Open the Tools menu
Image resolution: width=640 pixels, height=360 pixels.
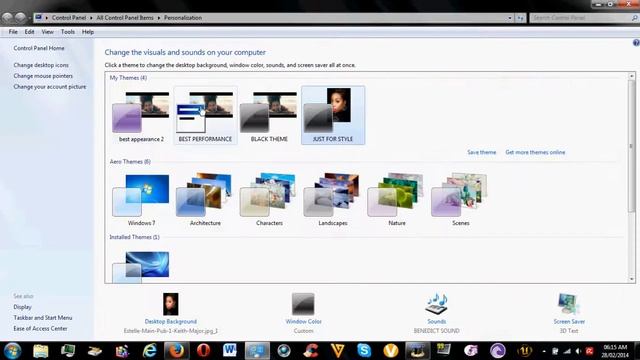[x=68, y=32]
